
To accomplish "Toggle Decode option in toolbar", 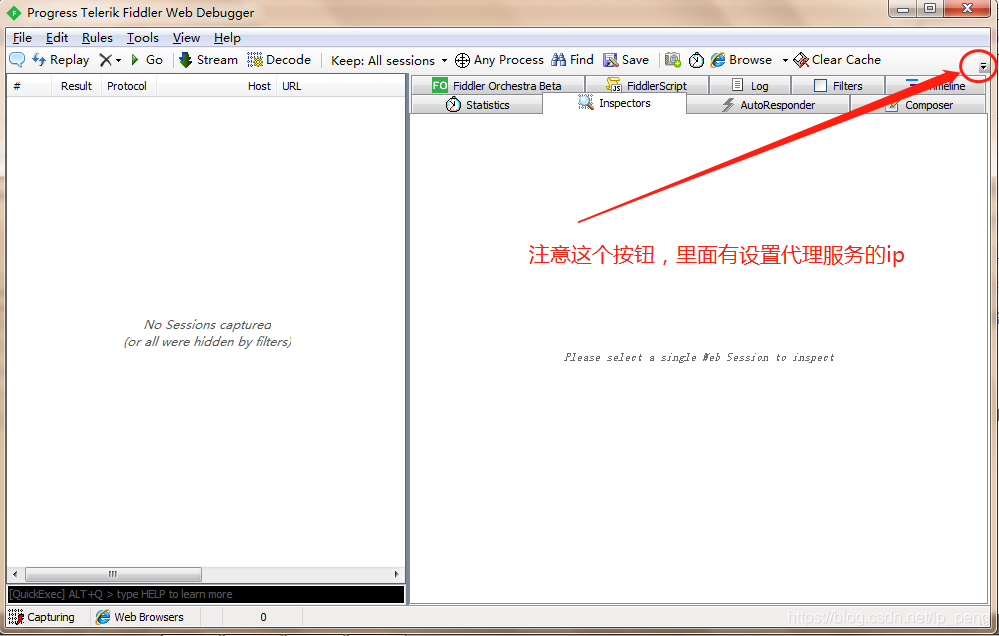I will (279, 60).
